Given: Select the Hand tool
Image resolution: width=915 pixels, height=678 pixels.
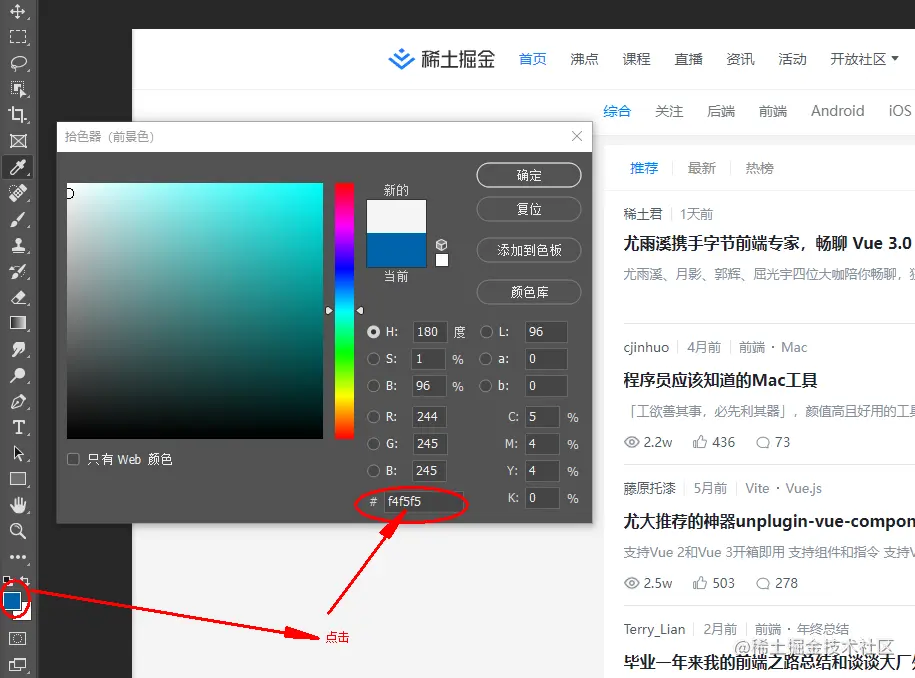Looking at the screenshot, I should (x=18, y=505).
